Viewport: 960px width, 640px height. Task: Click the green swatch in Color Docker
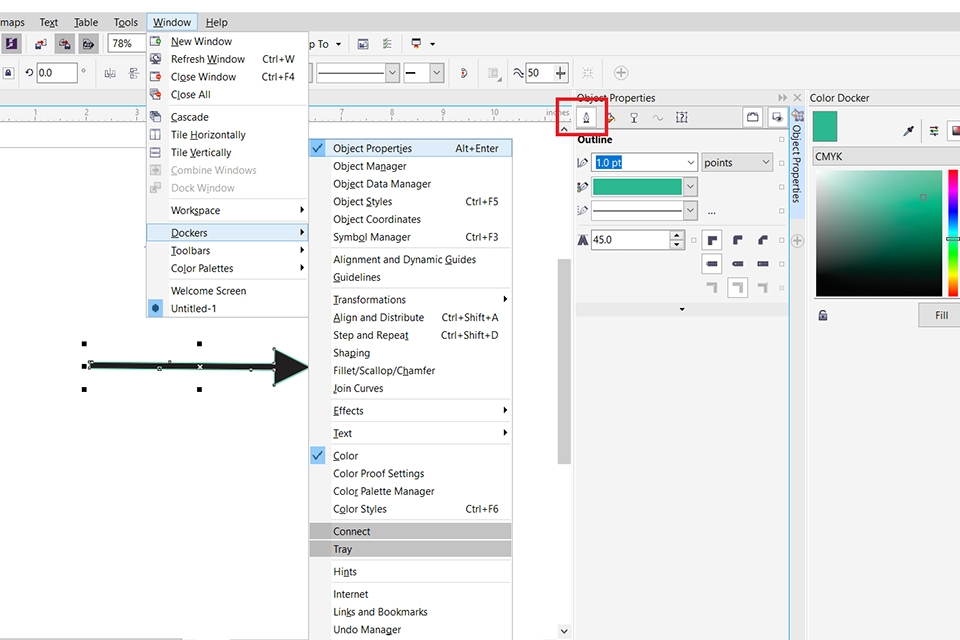pos(825,128)
